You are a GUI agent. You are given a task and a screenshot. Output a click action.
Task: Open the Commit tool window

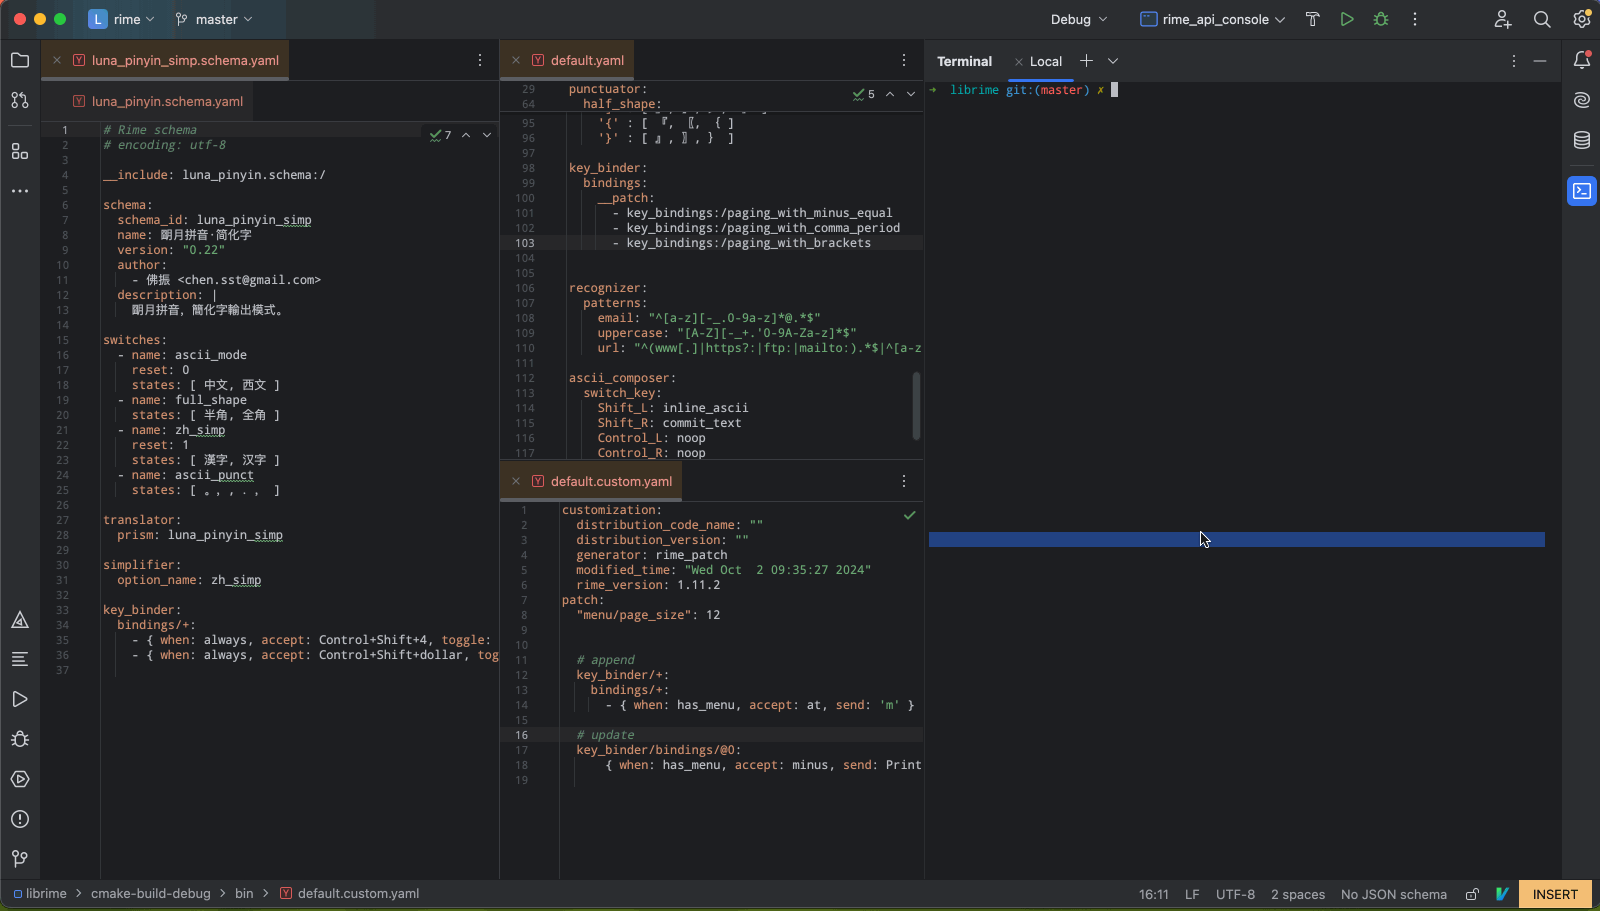pos(20,101)
